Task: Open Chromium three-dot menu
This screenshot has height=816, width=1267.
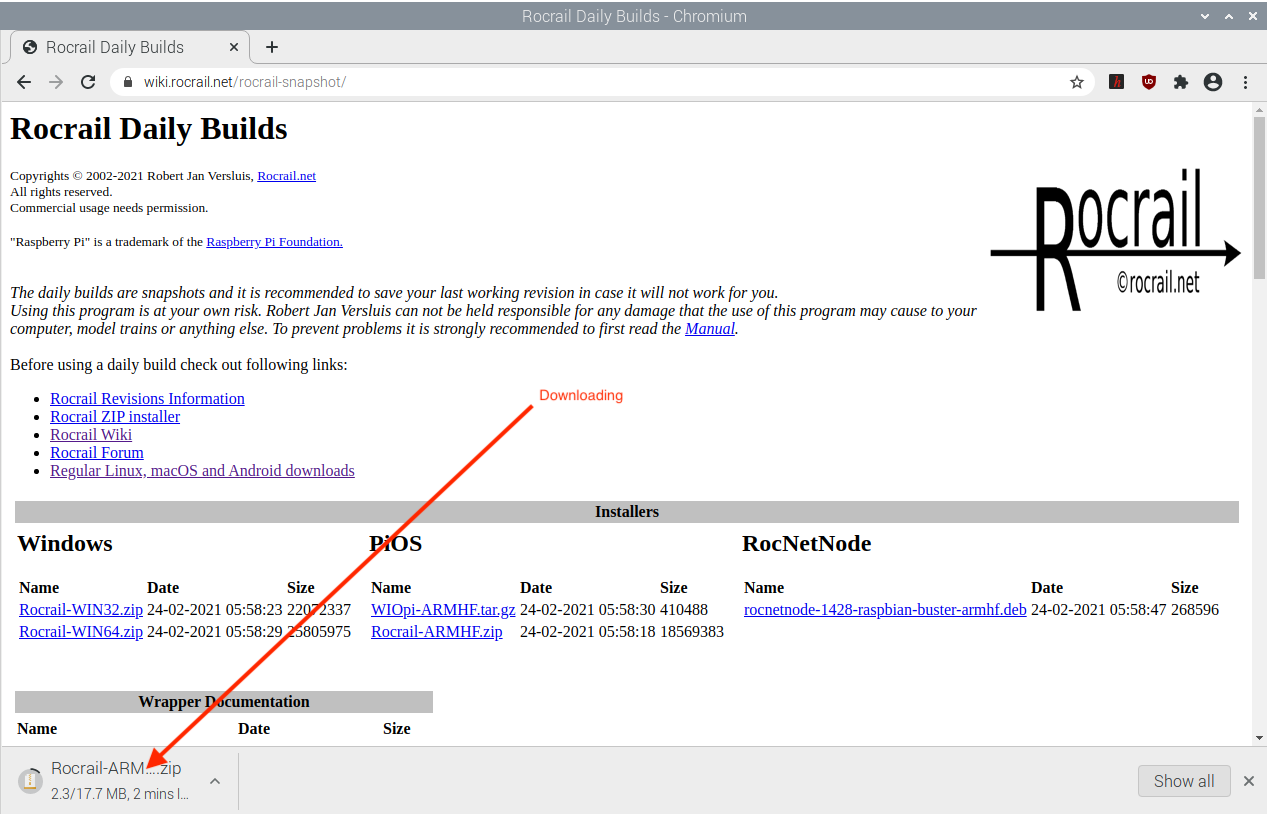Action: (x=1245, y=82)
